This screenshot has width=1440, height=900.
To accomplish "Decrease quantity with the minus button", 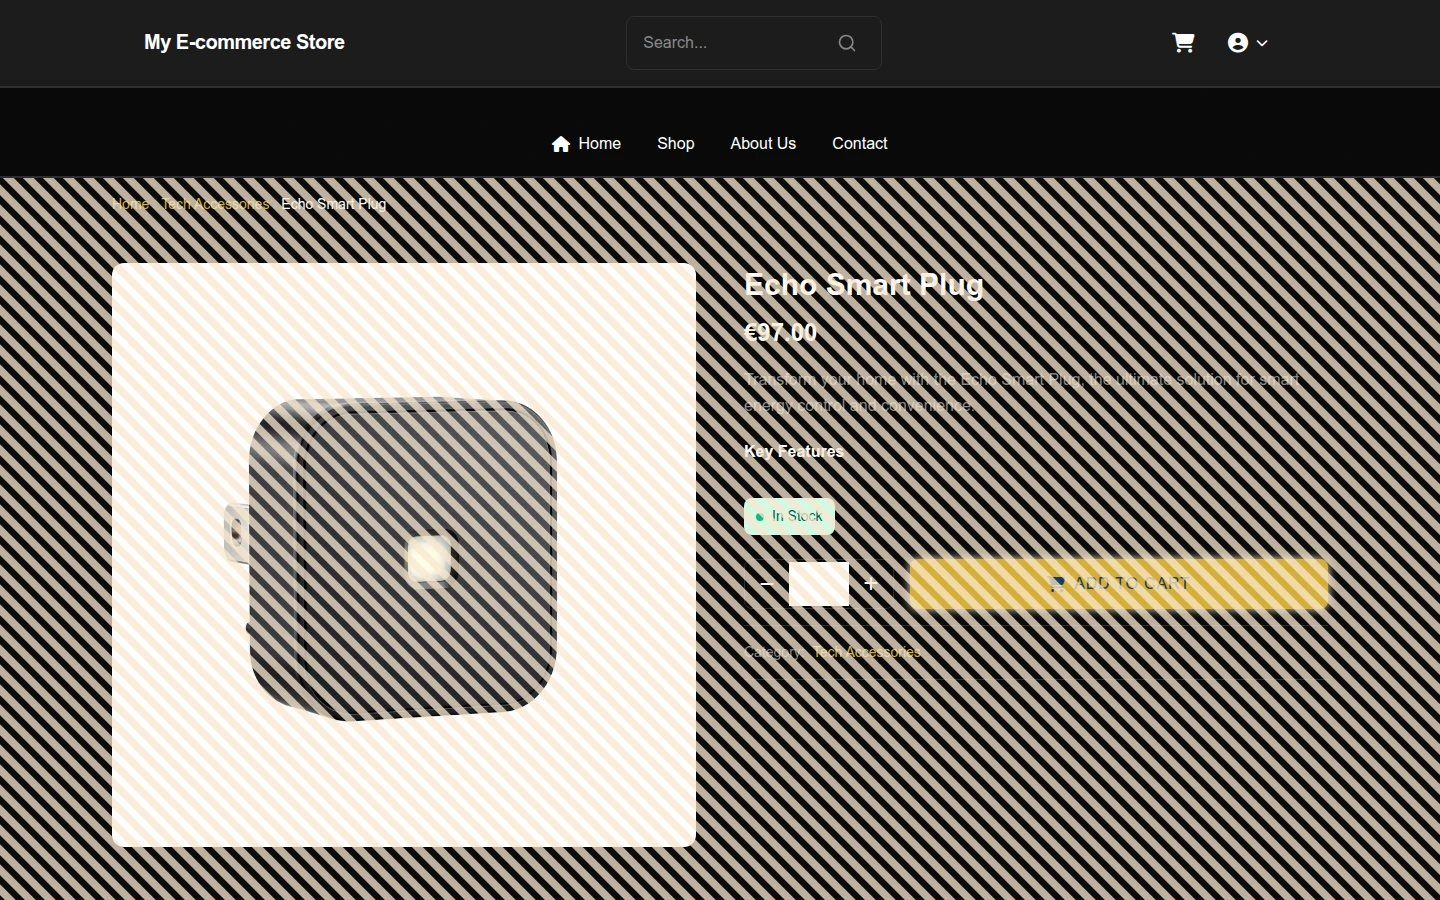I will point(767,584).
